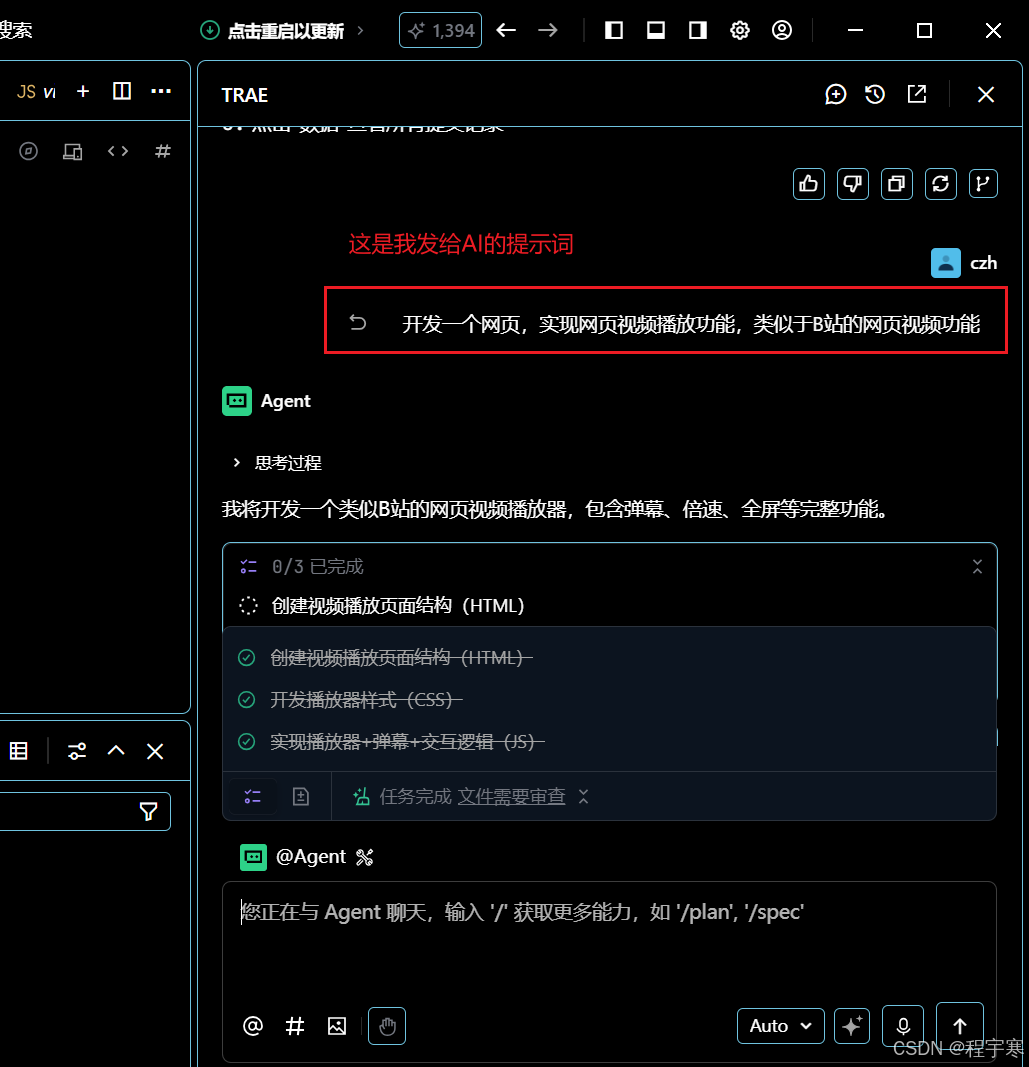Expand the task status chevron next to 文件需要审查

pyautogui.click(x=583, y=796)
